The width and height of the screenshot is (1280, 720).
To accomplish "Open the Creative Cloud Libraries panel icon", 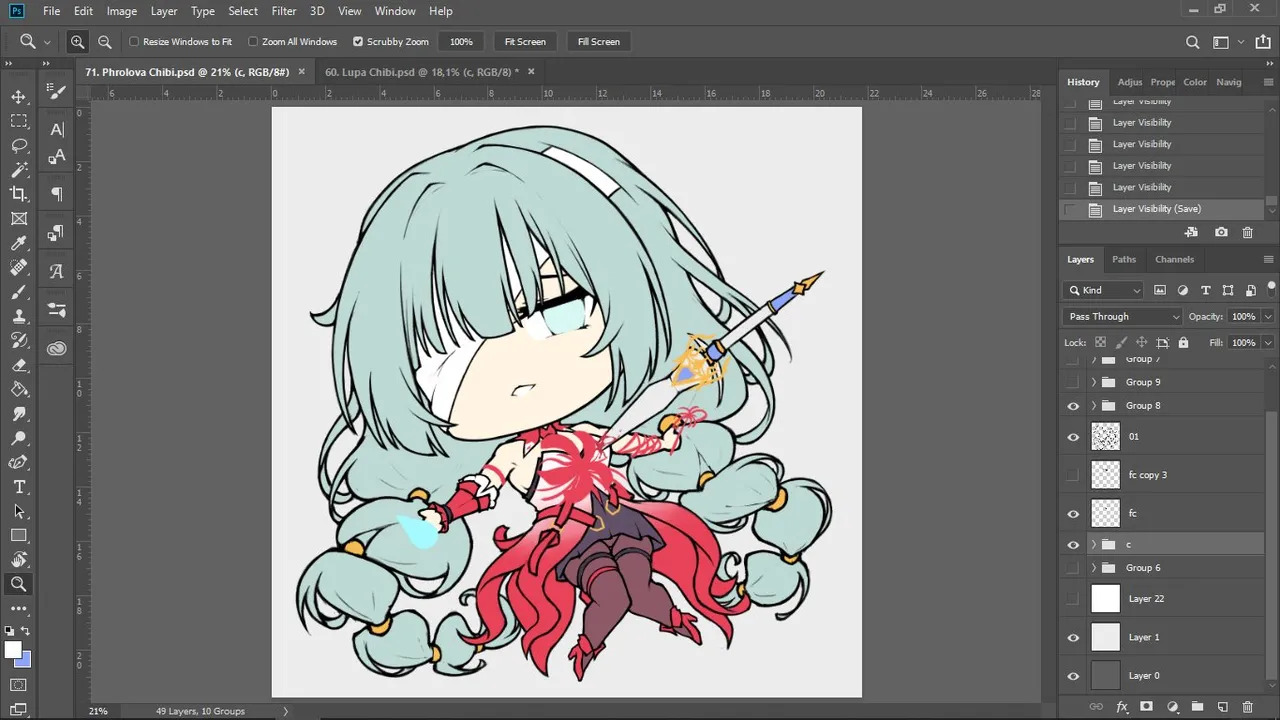I will 57,348.
